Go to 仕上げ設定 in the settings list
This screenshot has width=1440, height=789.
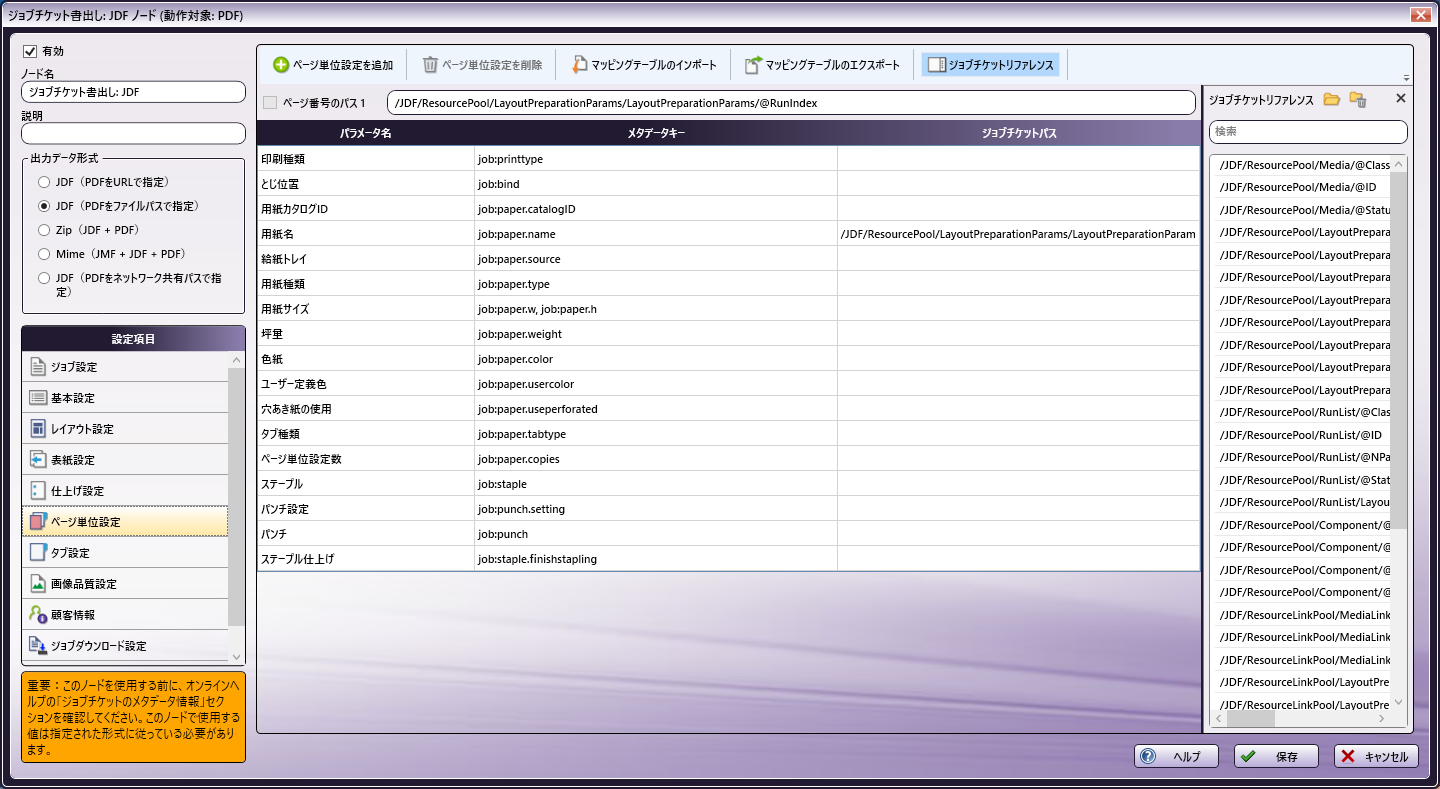pyautogui.click(x=125, y=491)
